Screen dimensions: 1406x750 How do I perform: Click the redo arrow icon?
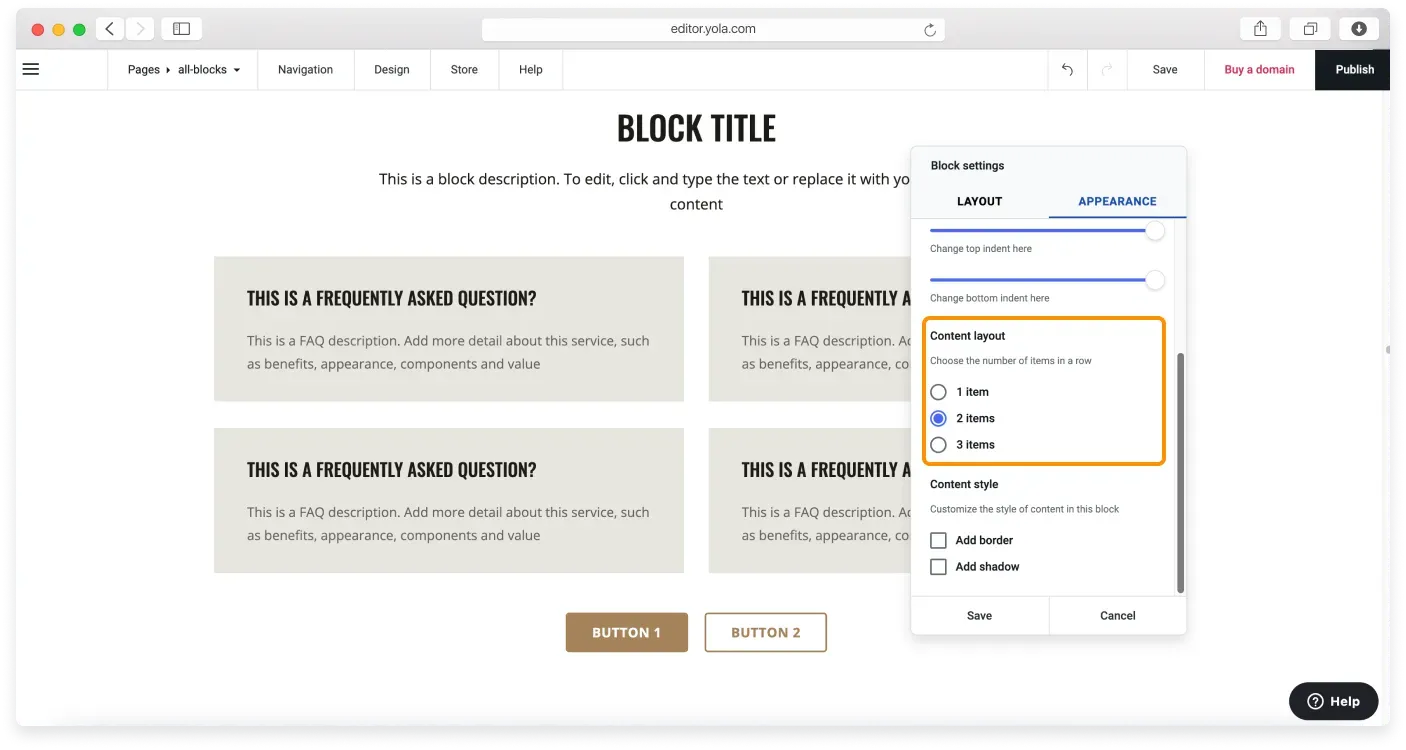pyautogui.click(x=1107, y=69)
